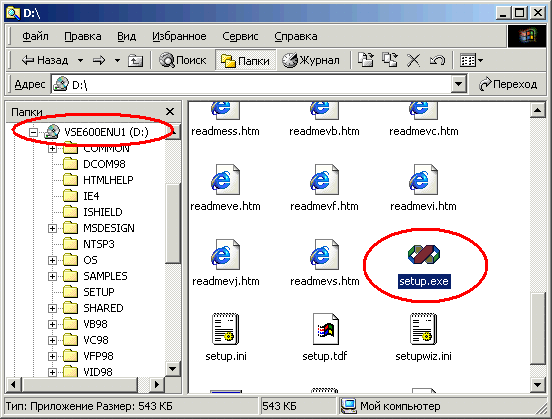
Task: Select the setup.tdf file icon
Action: click(x=325, y=329)
